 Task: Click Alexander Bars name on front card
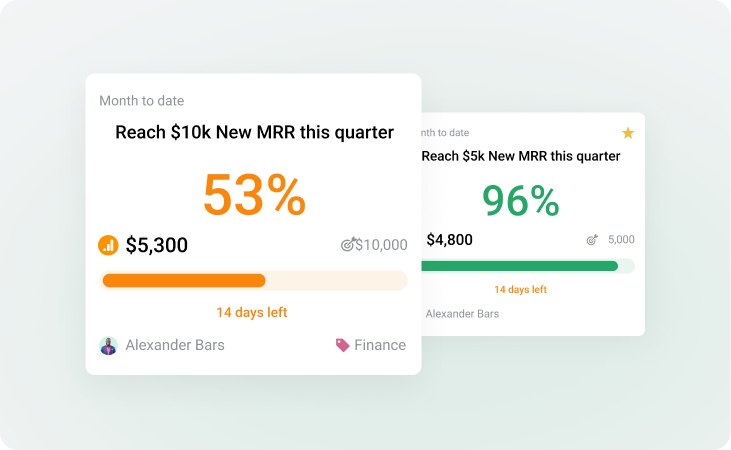(175, 345)
